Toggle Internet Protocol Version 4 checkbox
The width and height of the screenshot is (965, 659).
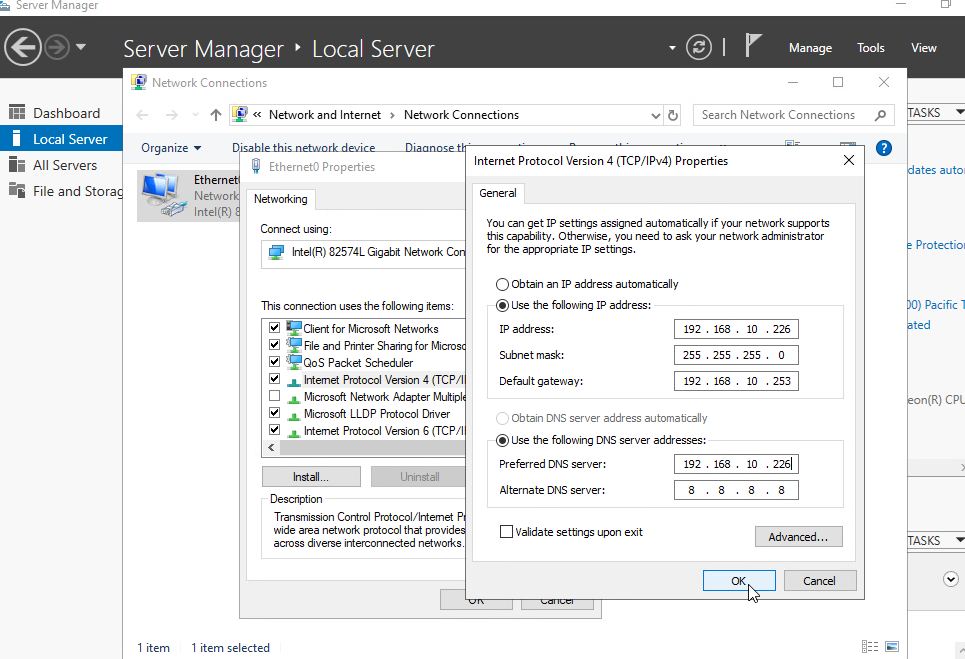coord(274,379)
